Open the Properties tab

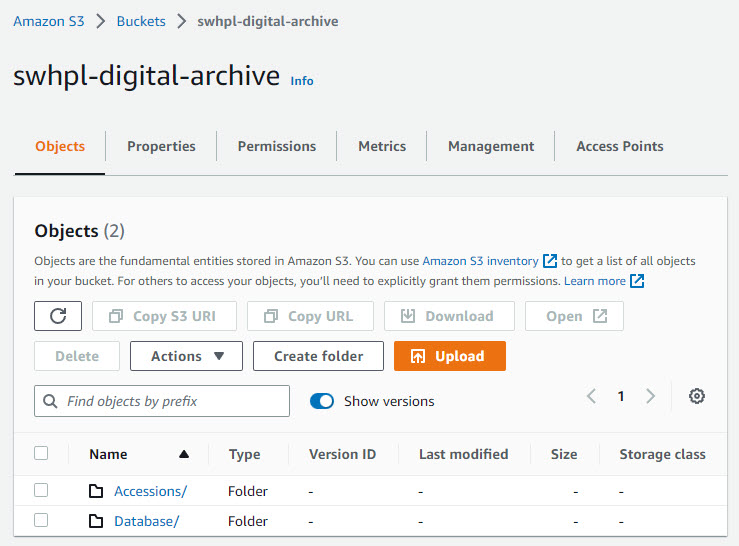click(x=161, y=146)
